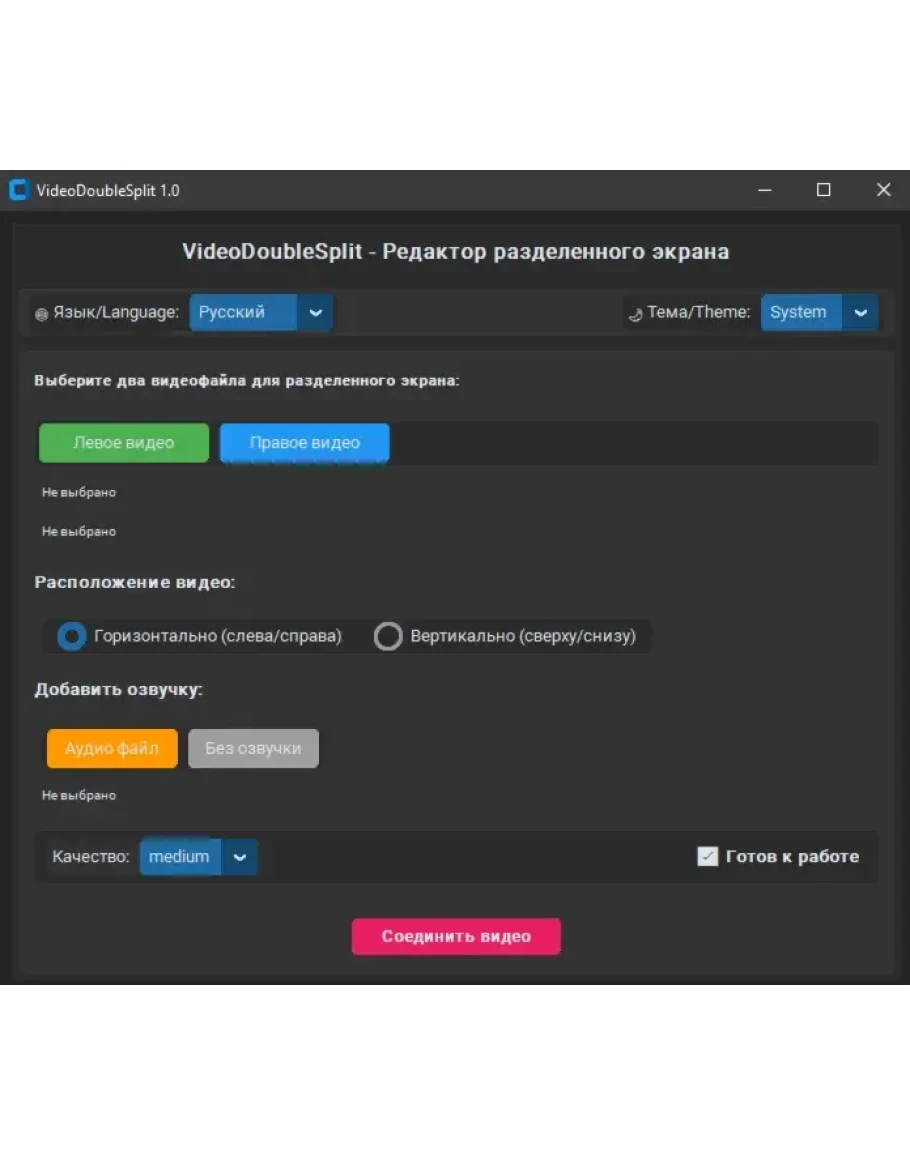Viewport: 910px width, 1155px height.
Task: Open the theme dropdown arrow next to System
Action: click(860, 312)
